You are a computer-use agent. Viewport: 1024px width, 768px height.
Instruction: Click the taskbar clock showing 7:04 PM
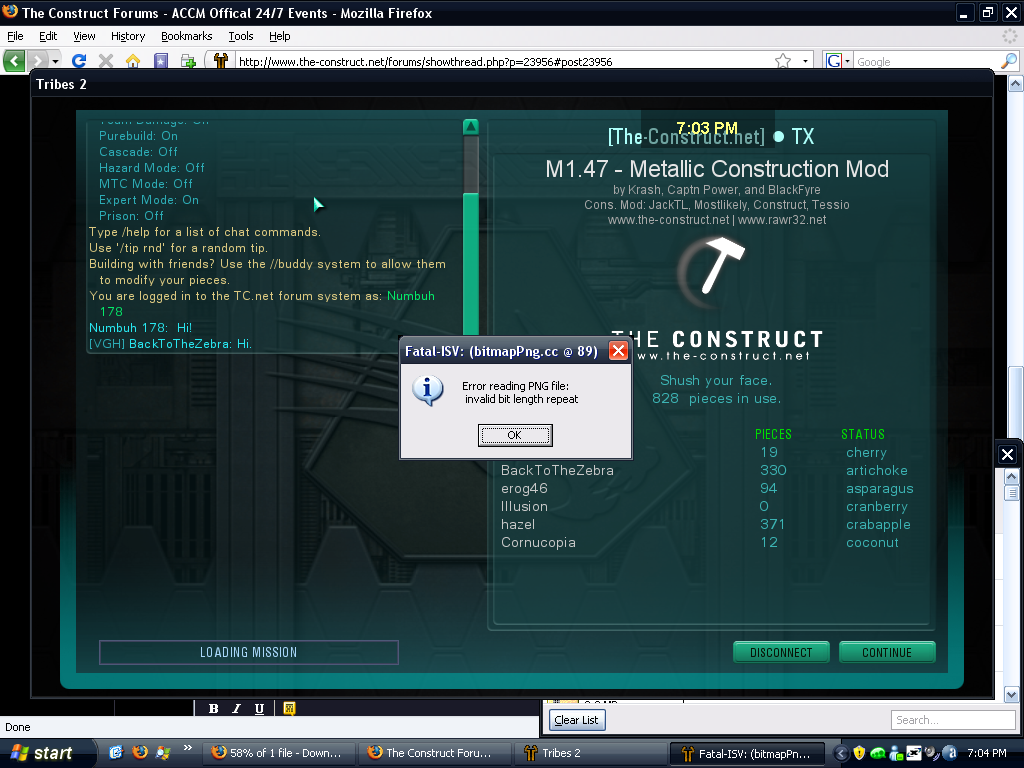[986, 753]
